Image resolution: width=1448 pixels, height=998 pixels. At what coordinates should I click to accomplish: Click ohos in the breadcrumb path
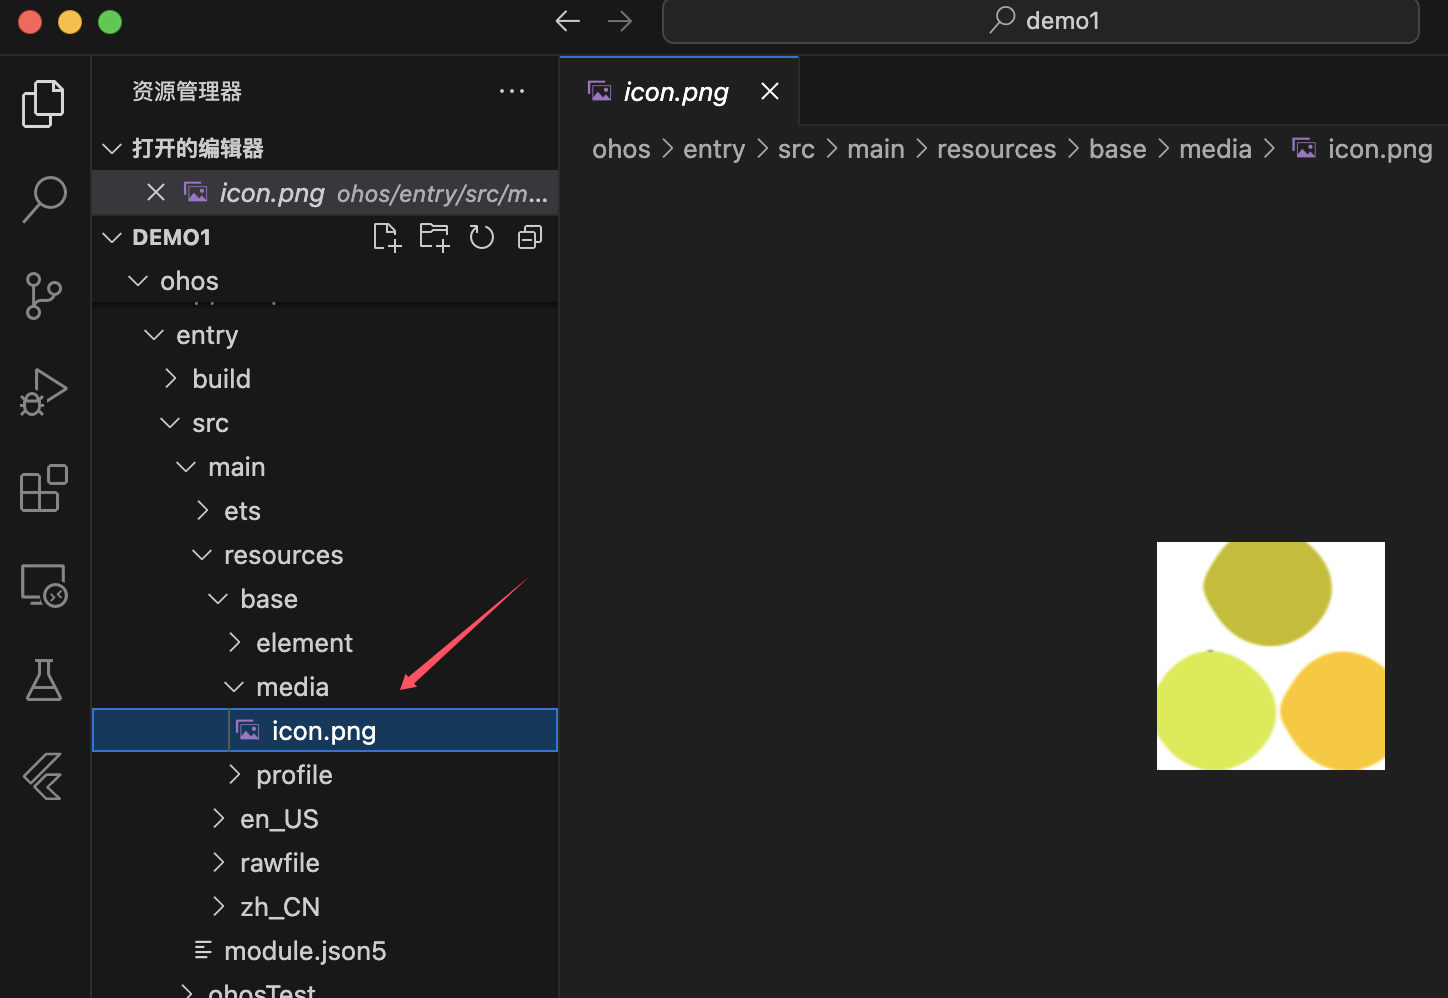coord(621,149)
